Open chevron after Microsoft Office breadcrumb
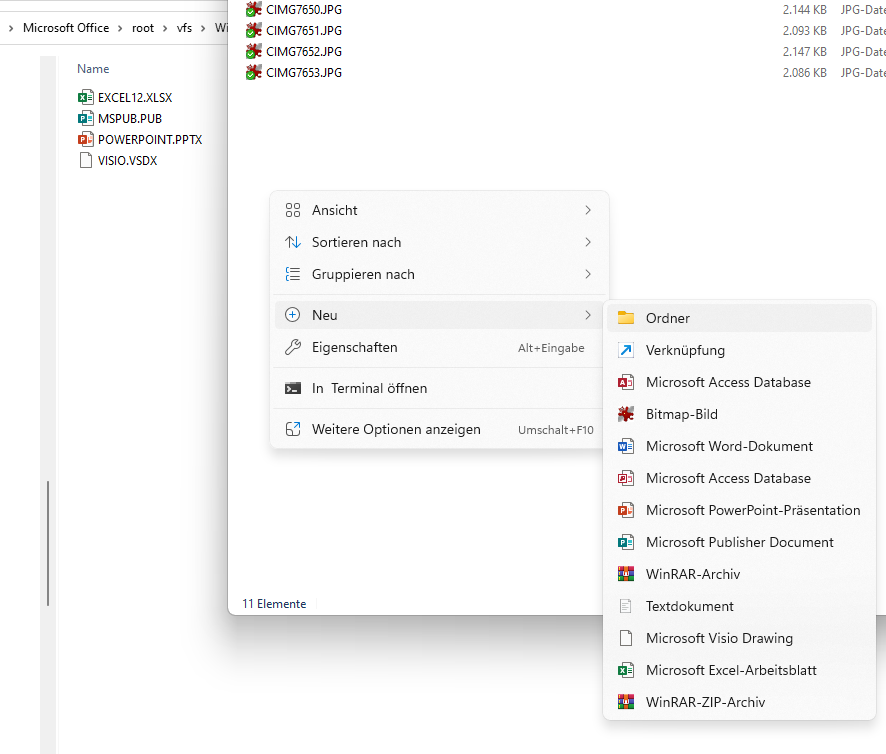Viewport: 886px width, 754px height. 120,28
